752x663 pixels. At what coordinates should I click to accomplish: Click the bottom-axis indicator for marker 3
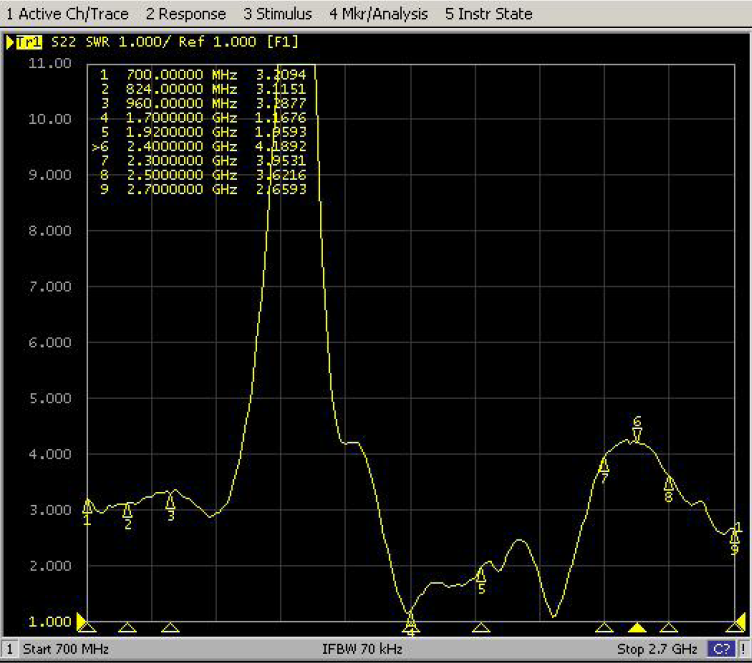170,628
